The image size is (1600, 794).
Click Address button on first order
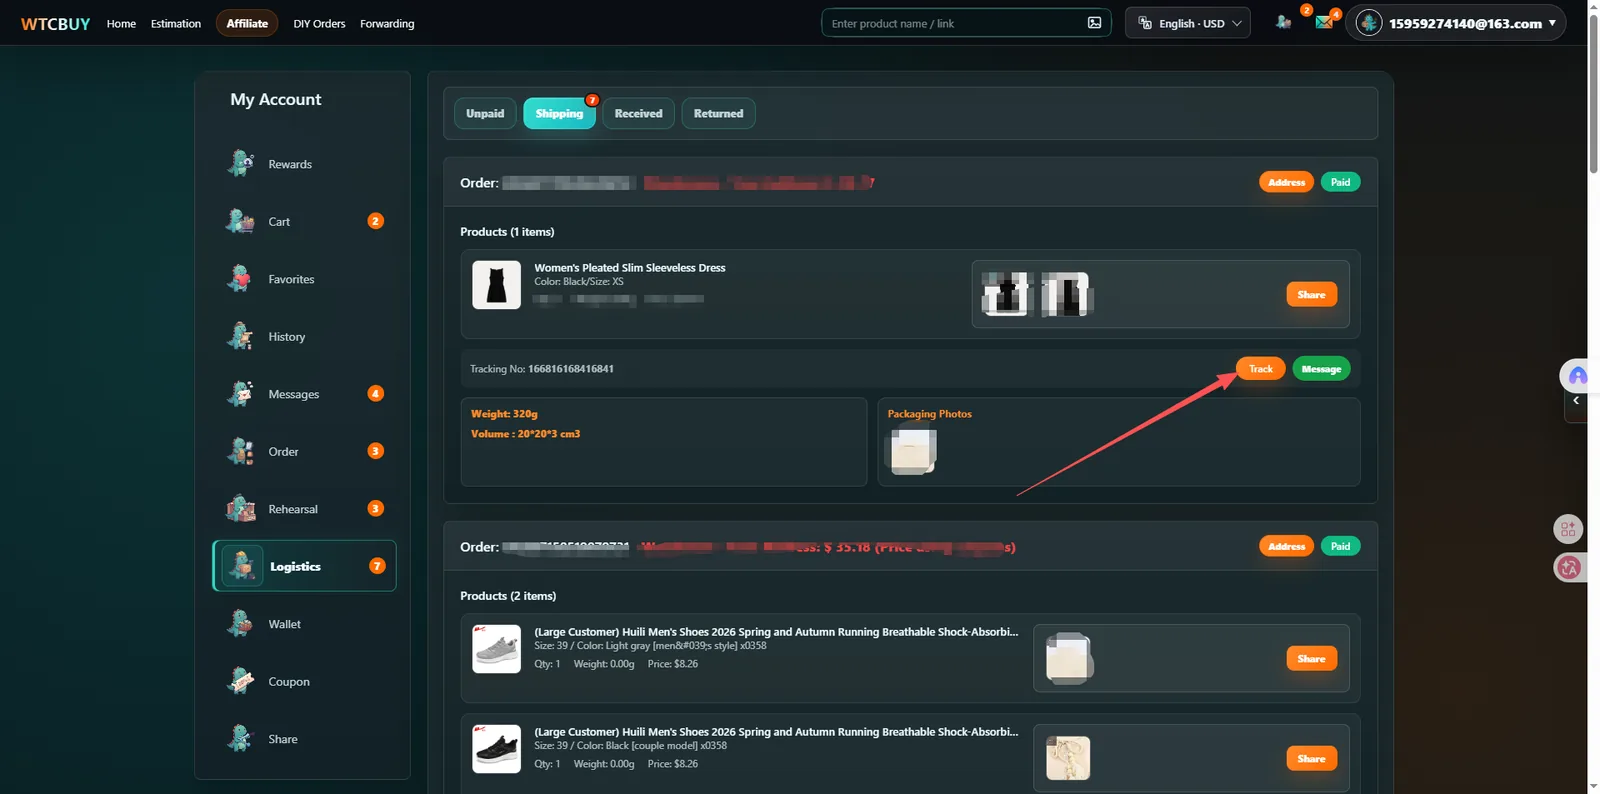tap(1286, 182)
